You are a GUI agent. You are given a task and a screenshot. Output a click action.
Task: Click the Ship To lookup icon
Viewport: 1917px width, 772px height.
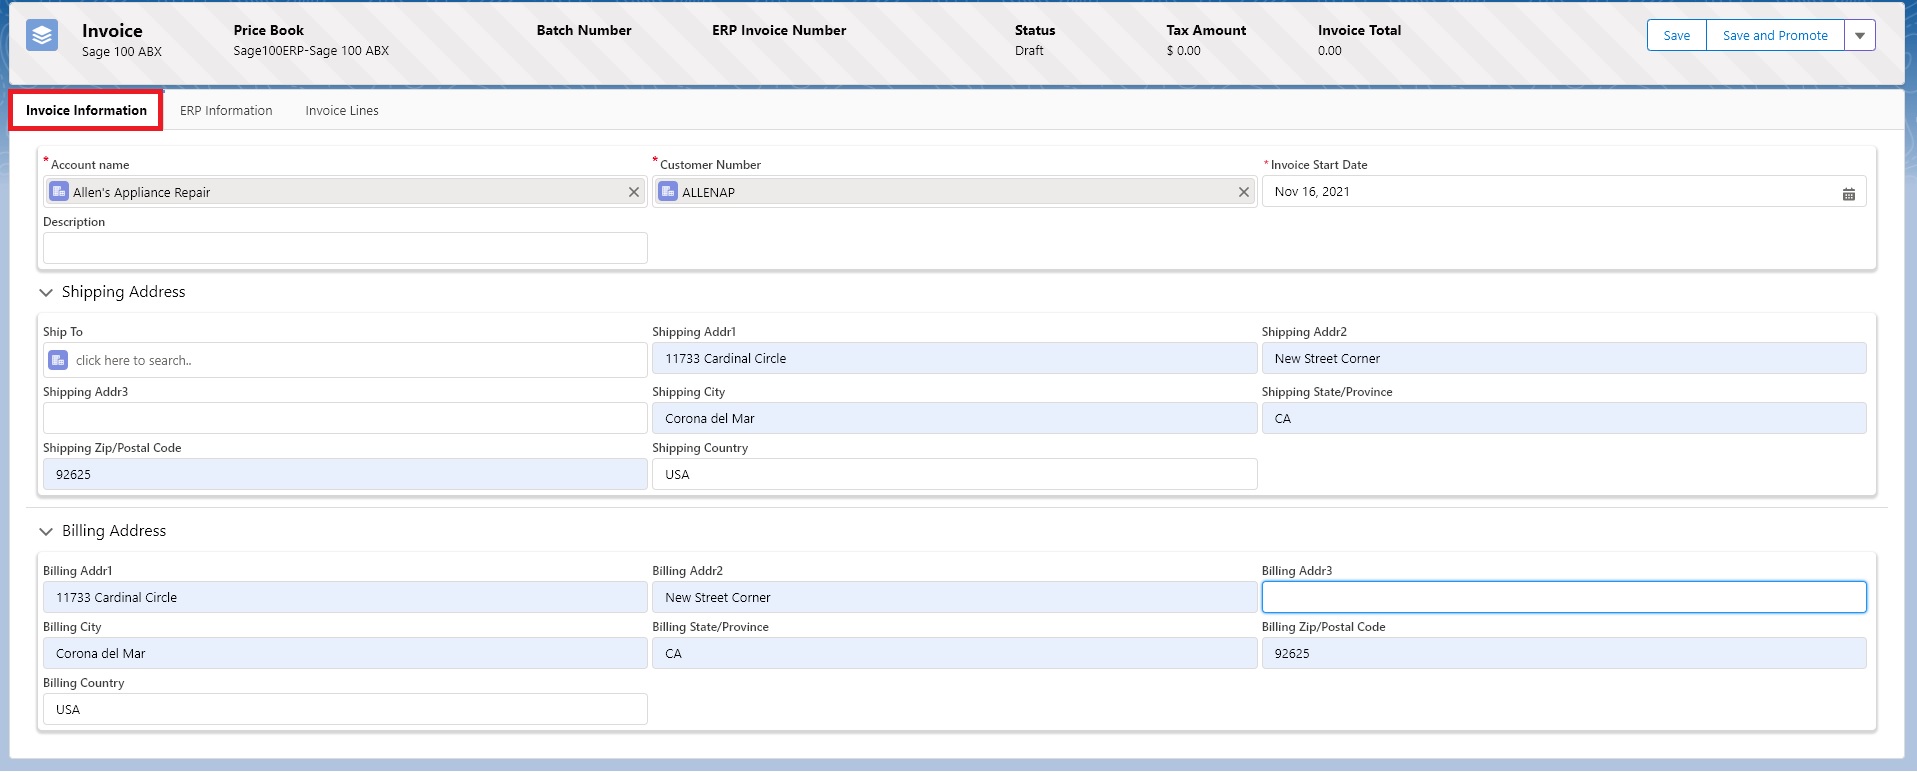point(59,360)
